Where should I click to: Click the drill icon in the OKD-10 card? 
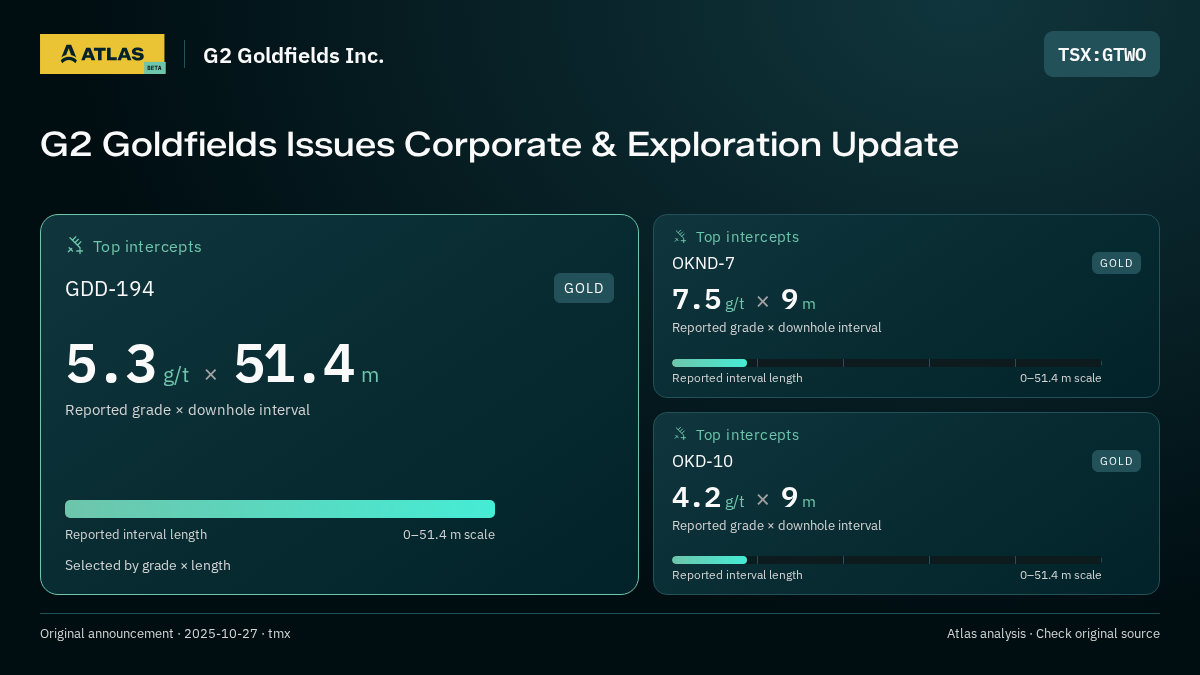[x=680, y=435]
